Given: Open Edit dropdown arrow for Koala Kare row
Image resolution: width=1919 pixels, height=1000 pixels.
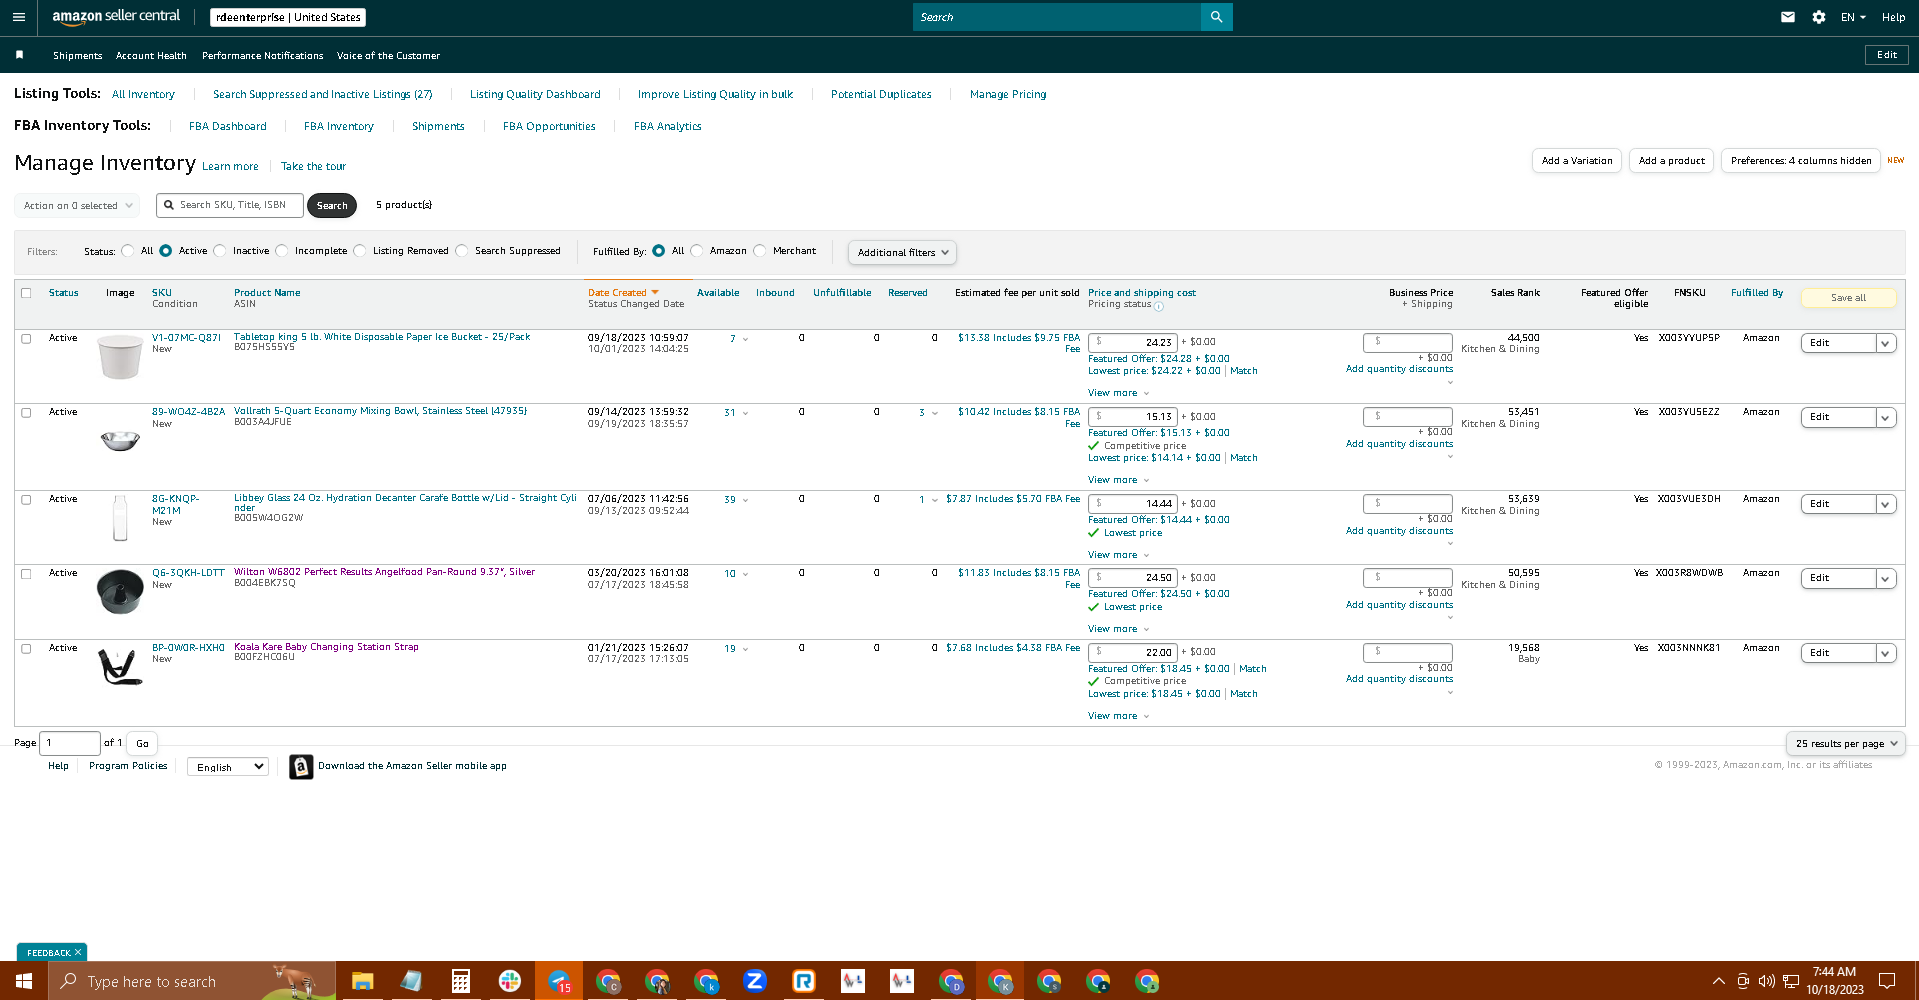Looking at the screenshot, I should (x=1885, y=653).
